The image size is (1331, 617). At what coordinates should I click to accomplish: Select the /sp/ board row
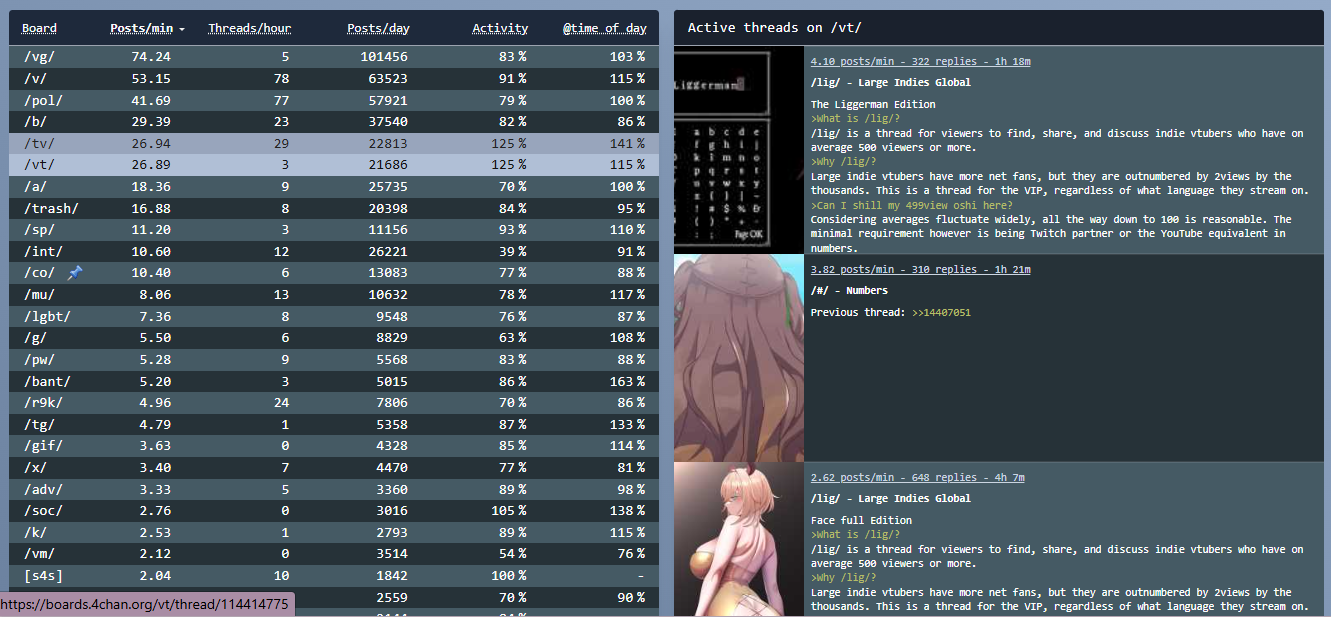pos(334,230)
